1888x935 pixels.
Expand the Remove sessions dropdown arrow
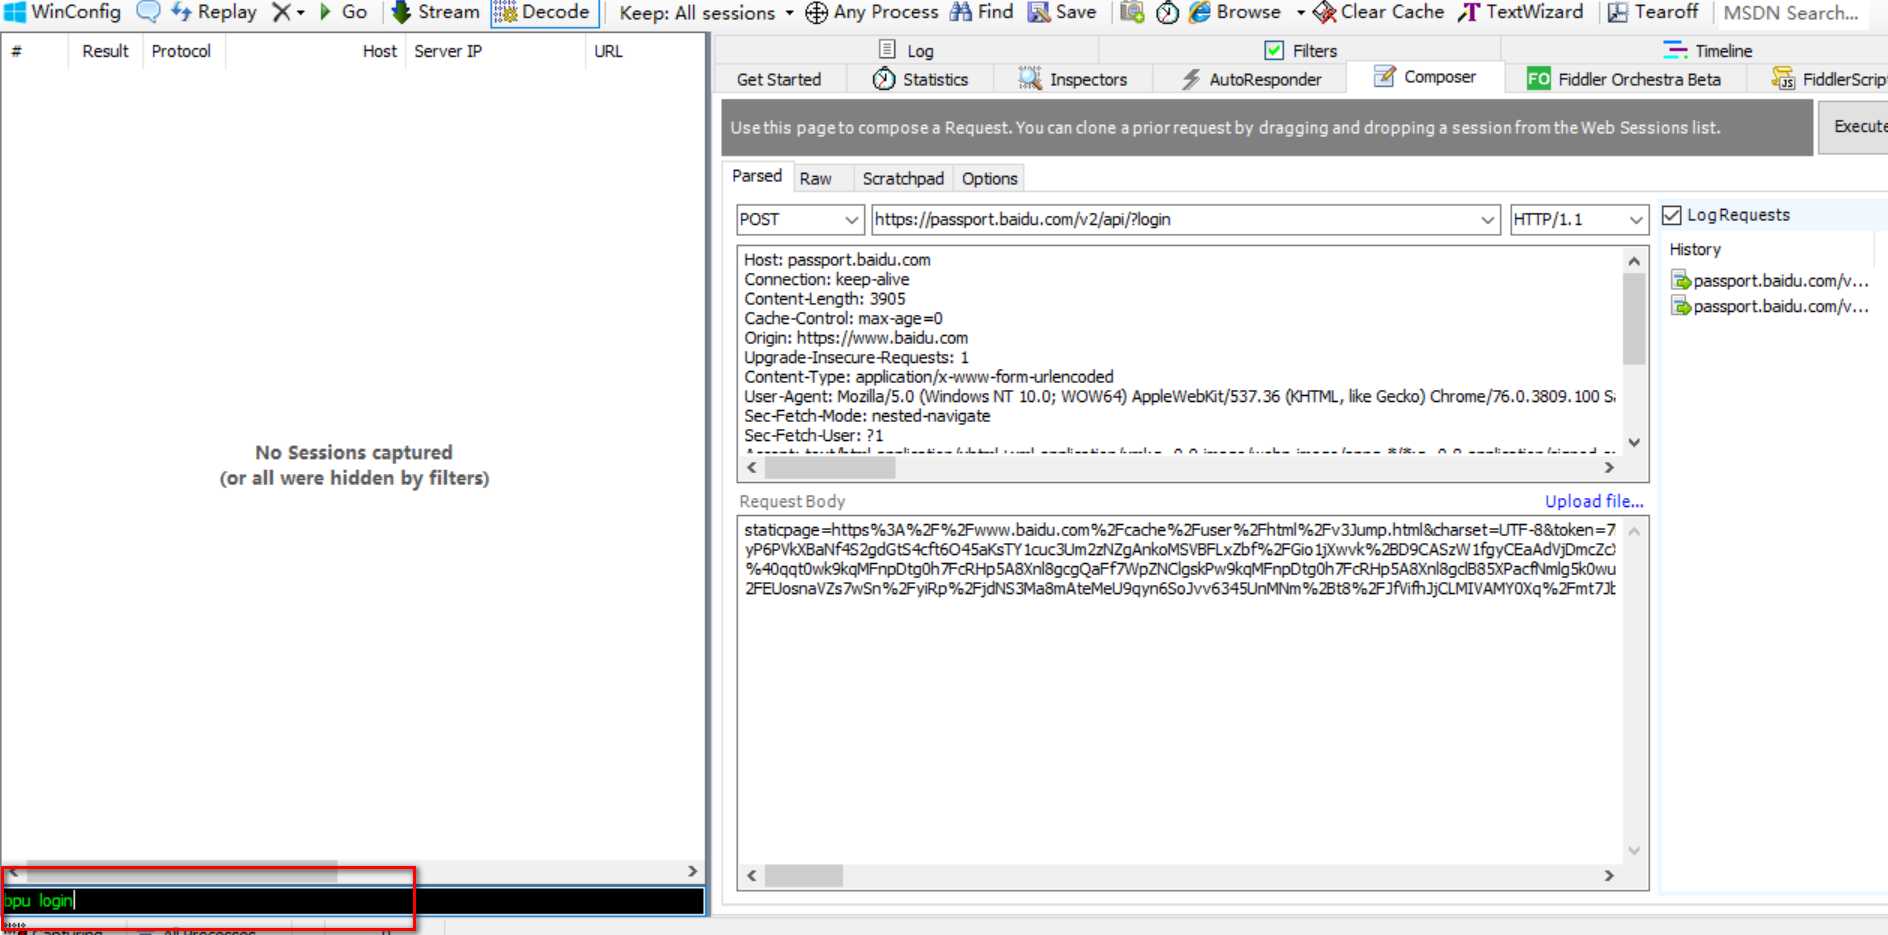click(300, 13)
